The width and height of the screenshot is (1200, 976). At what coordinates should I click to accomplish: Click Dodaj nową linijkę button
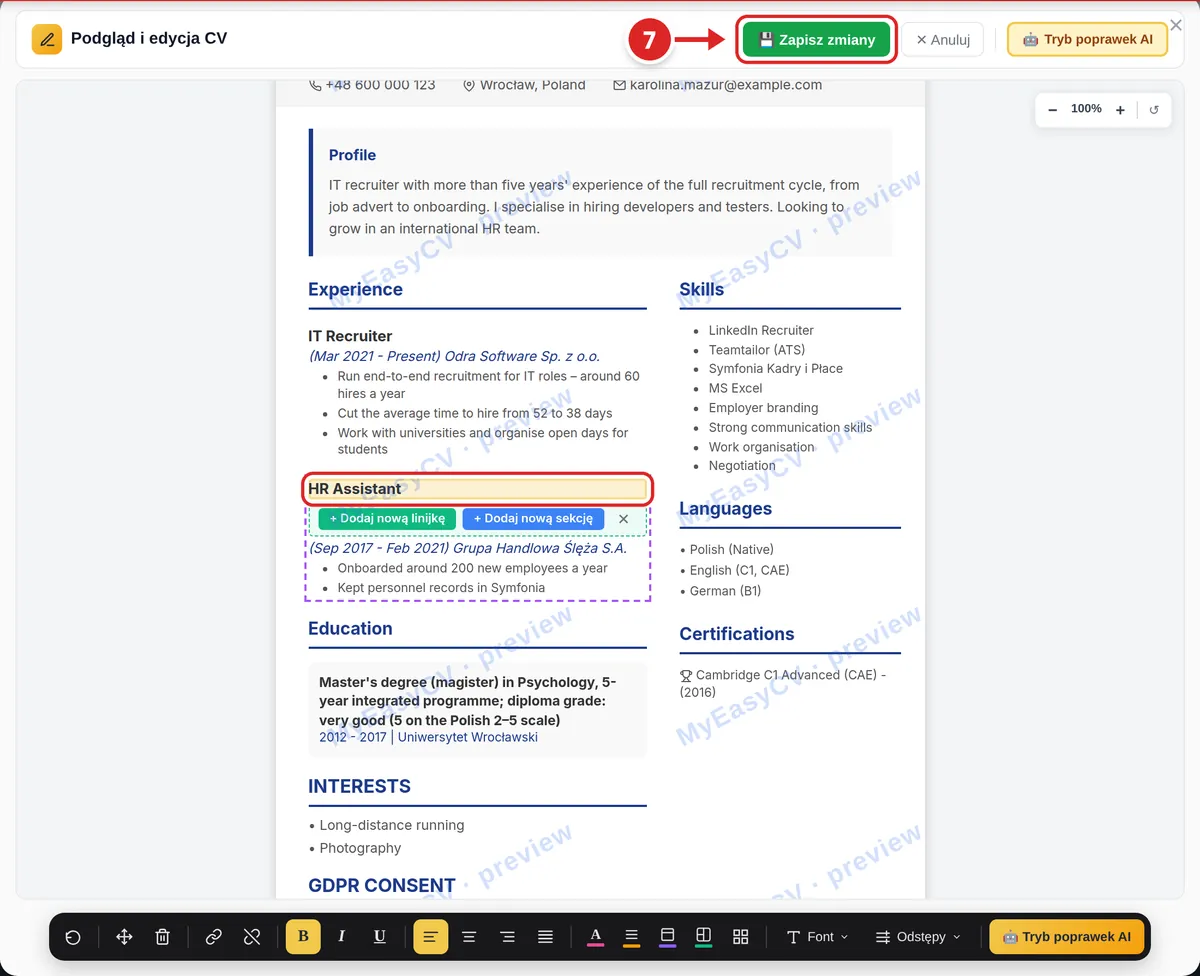387,519
